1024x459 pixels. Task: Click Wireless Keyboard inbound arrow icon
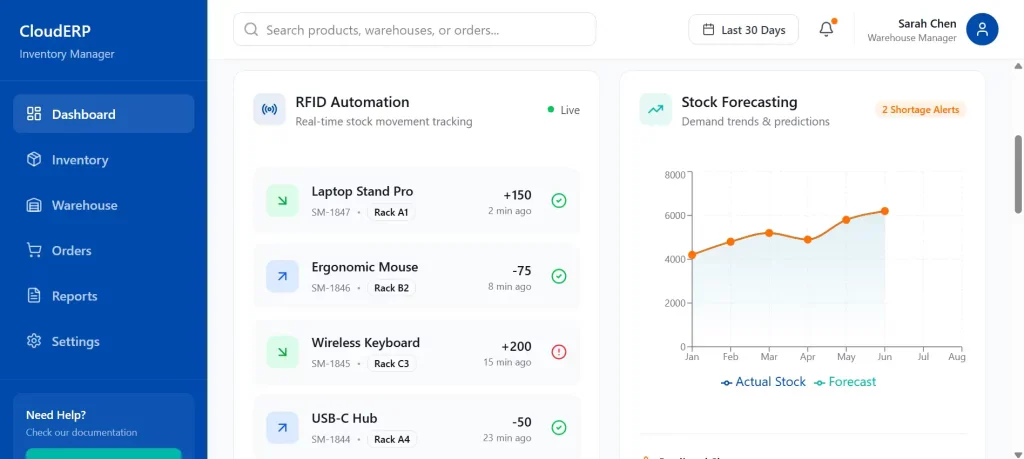pos(282,352)
